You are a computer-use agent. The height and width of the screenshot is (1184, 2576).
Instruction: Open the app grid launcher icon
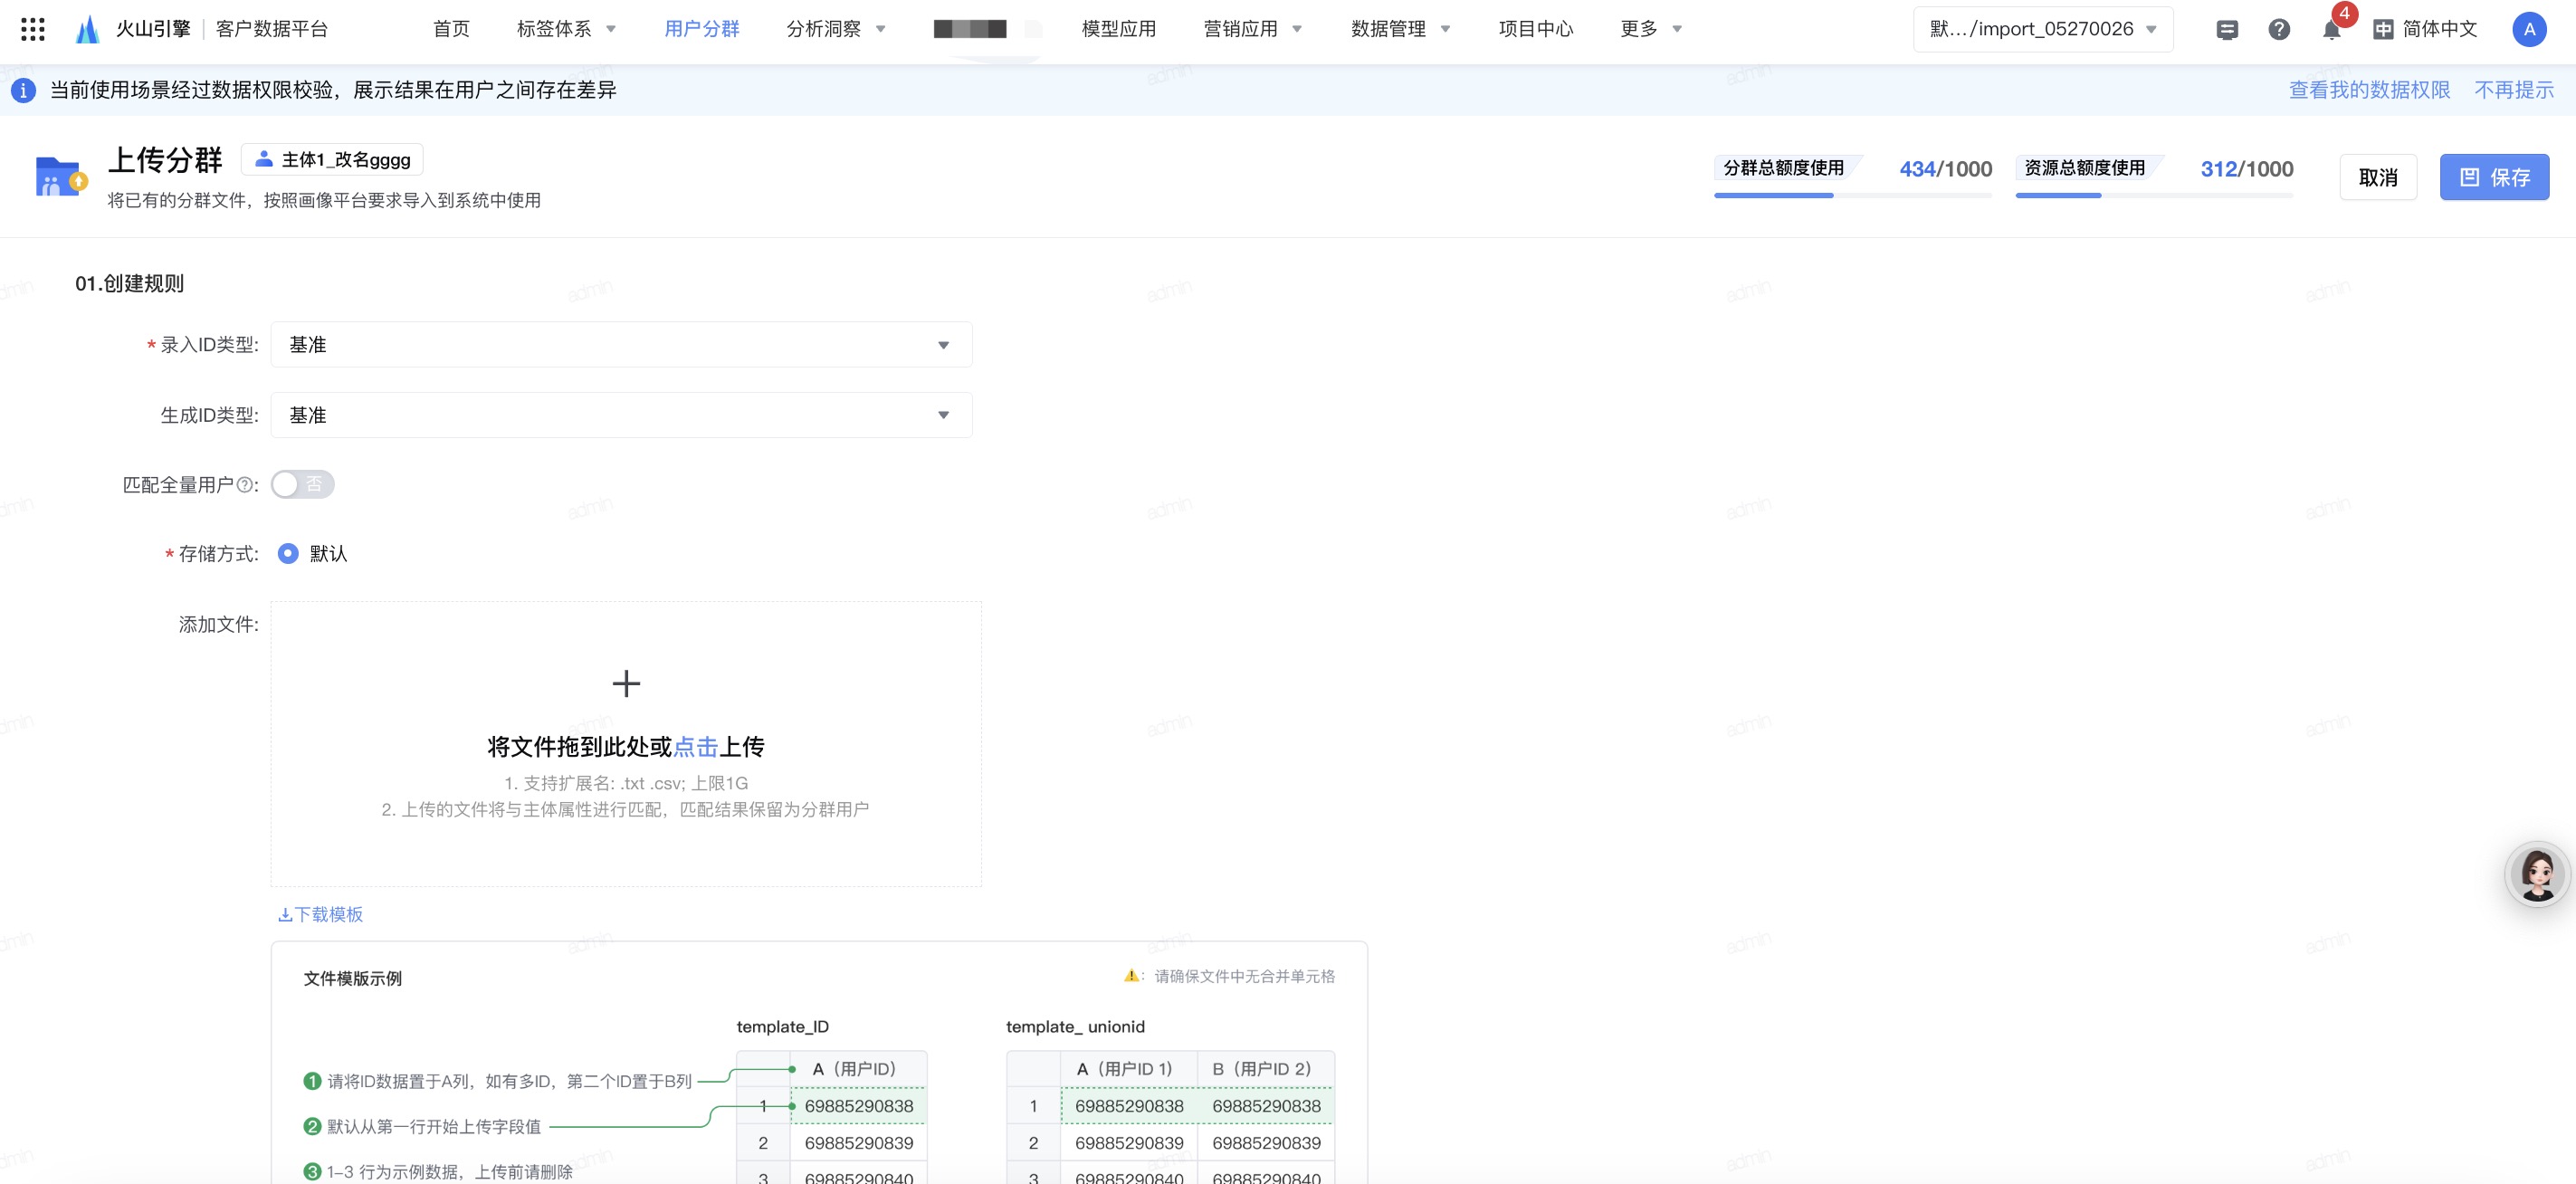tap(33, 29)
